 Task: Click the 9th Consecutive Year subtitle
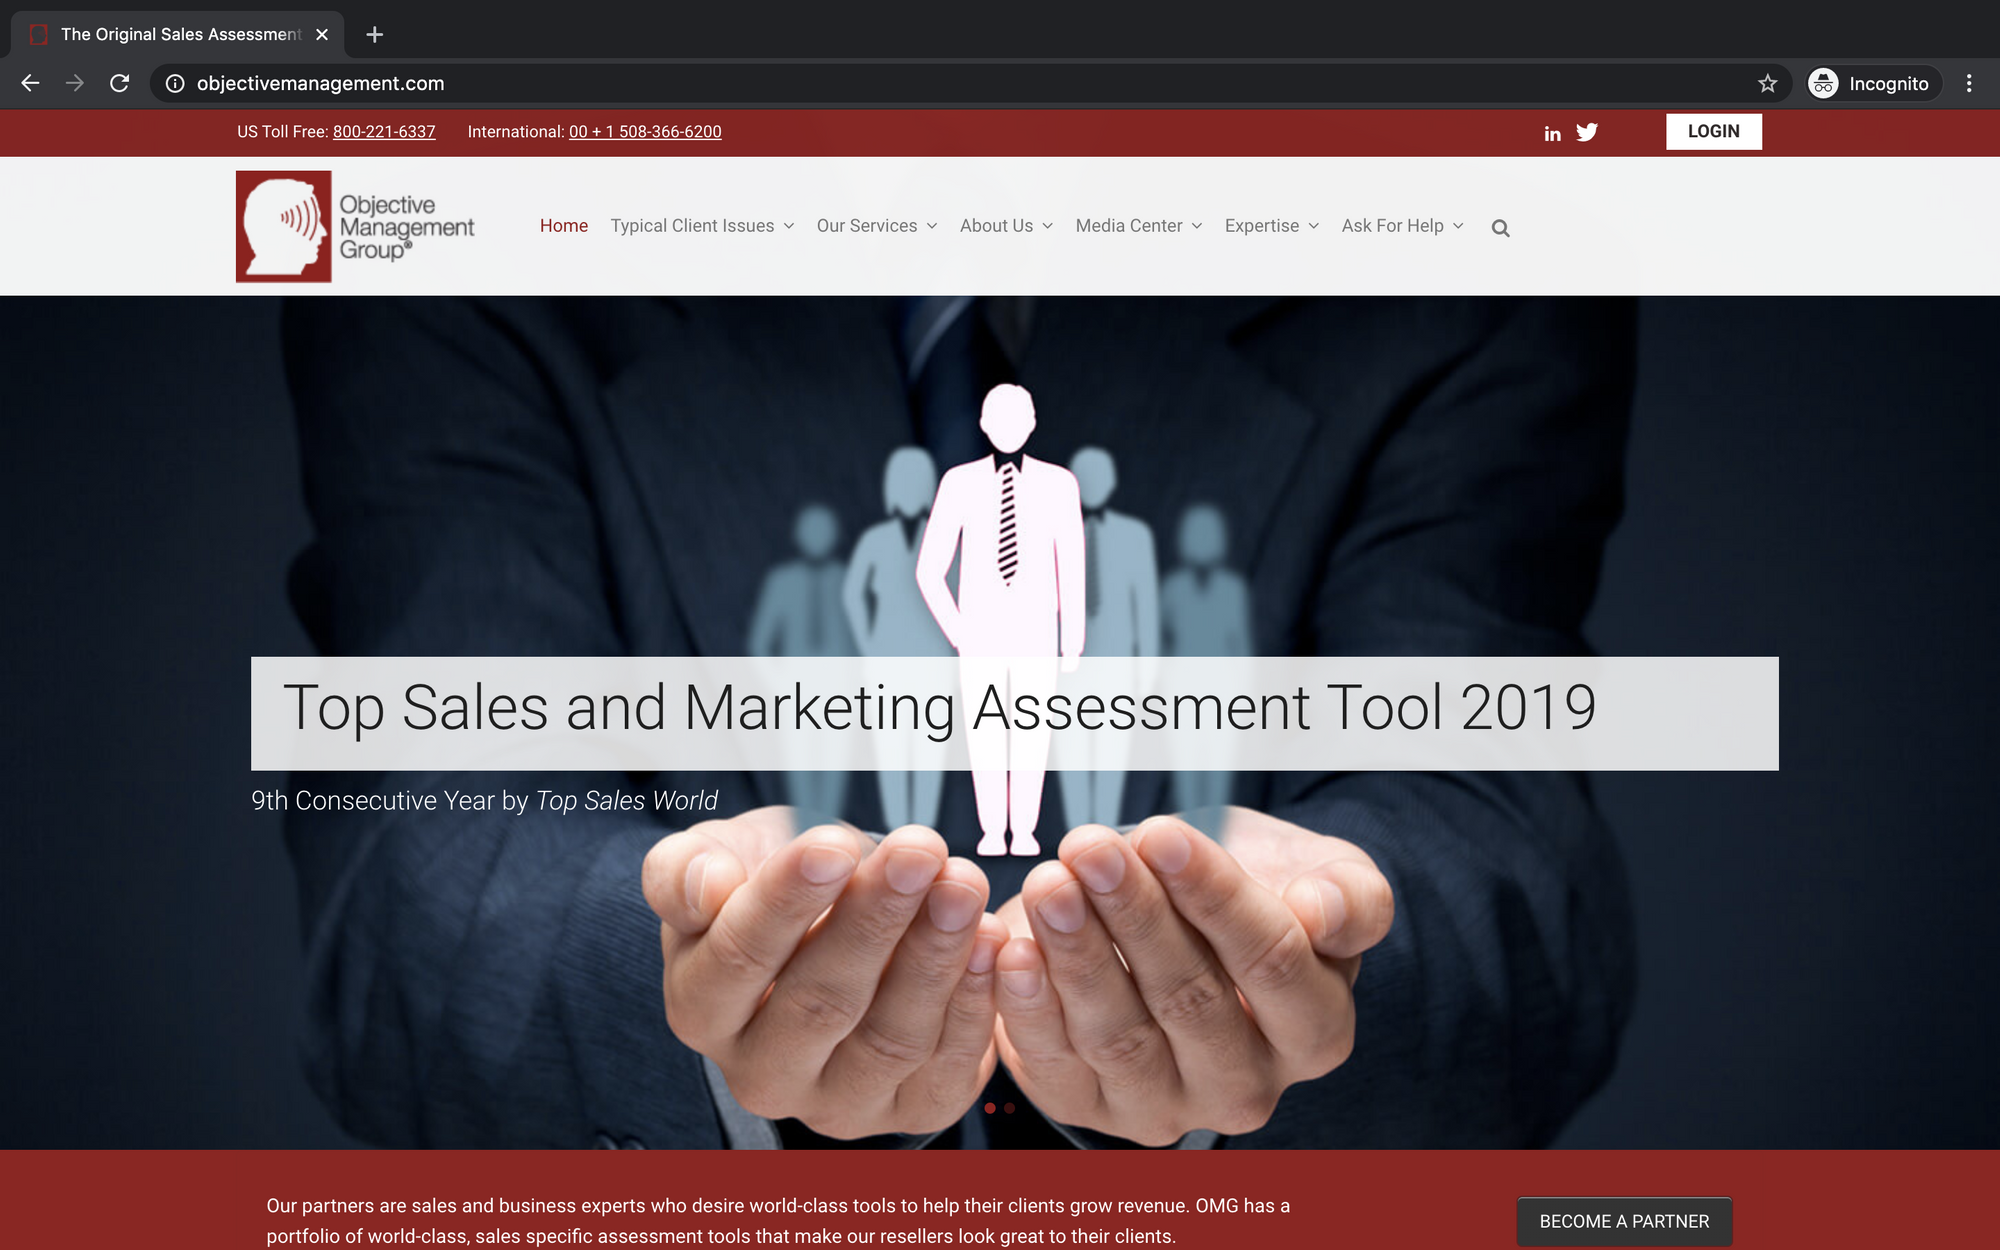[484, 801]
